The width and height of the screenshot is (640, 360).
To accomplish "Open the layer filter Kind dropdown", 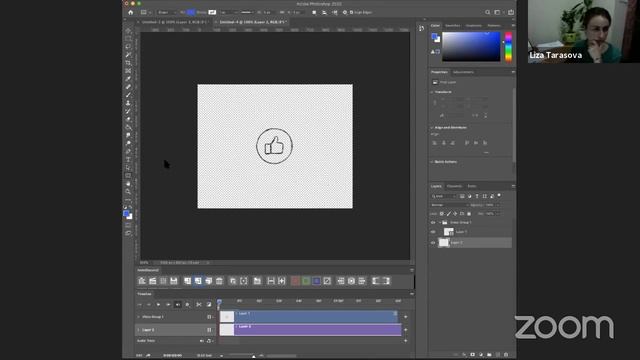I will 443,196.
